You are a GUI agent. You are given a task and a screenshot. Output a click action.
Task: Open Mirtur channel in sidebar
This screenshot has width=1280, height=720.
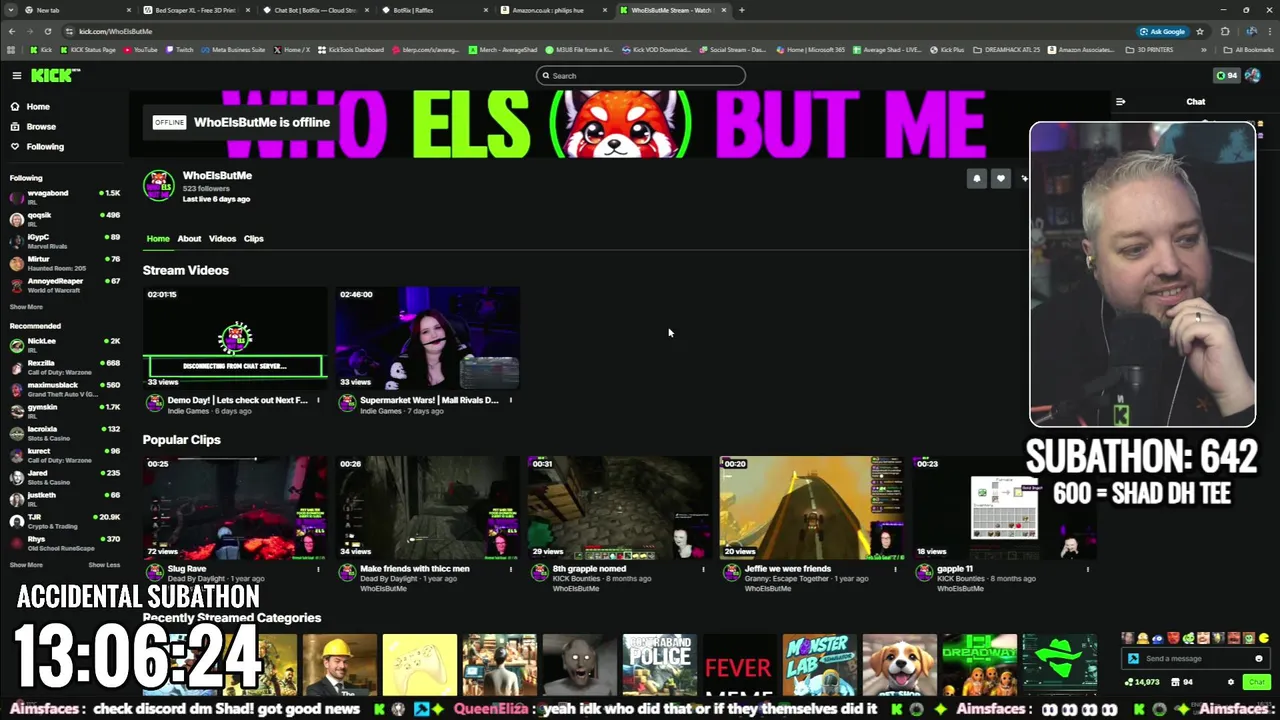64,262
